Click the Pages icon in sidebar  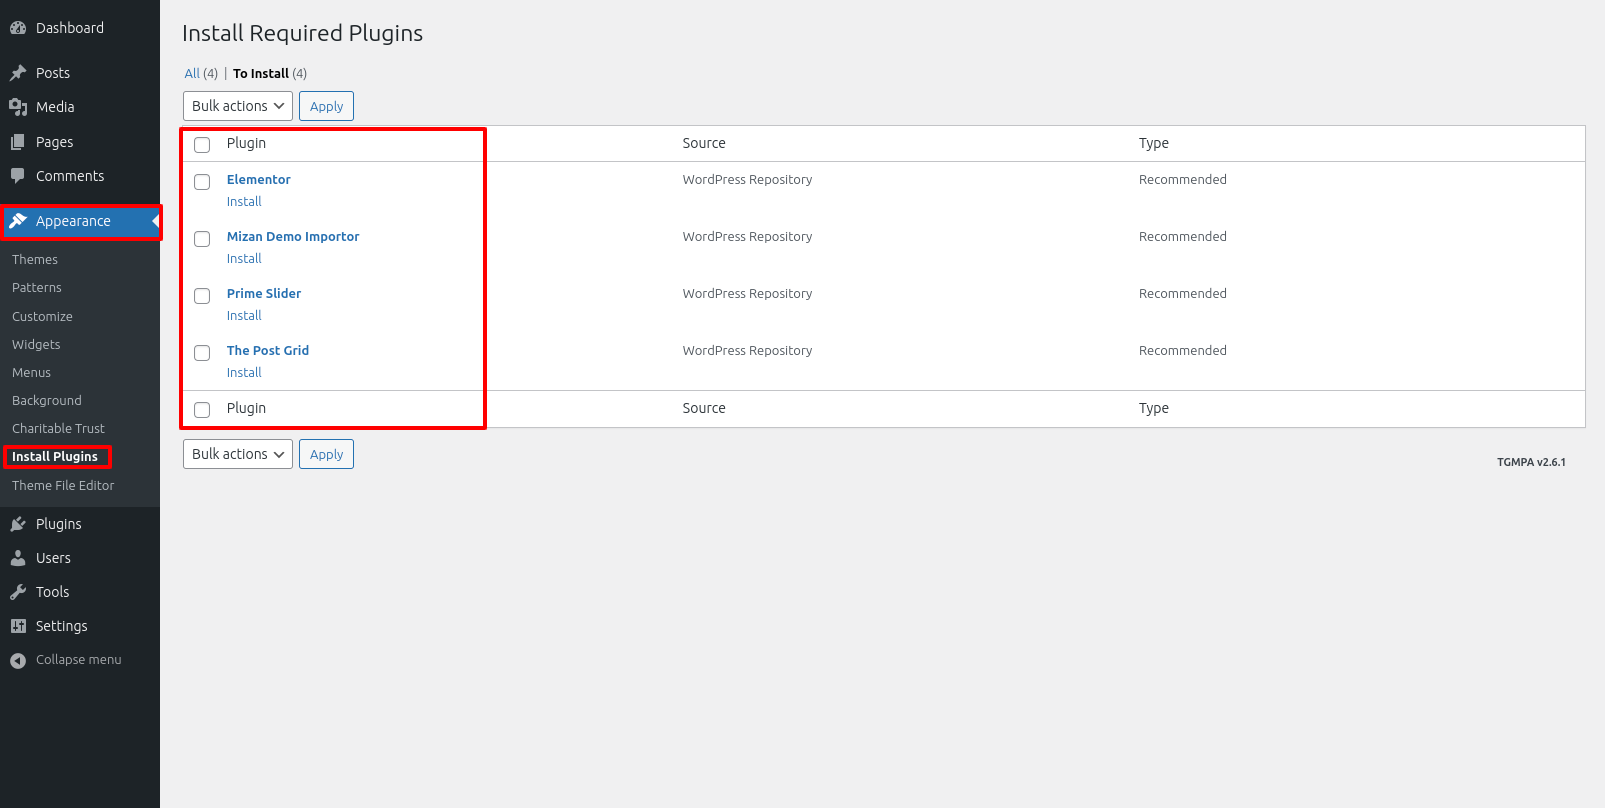tap(18, 142)
